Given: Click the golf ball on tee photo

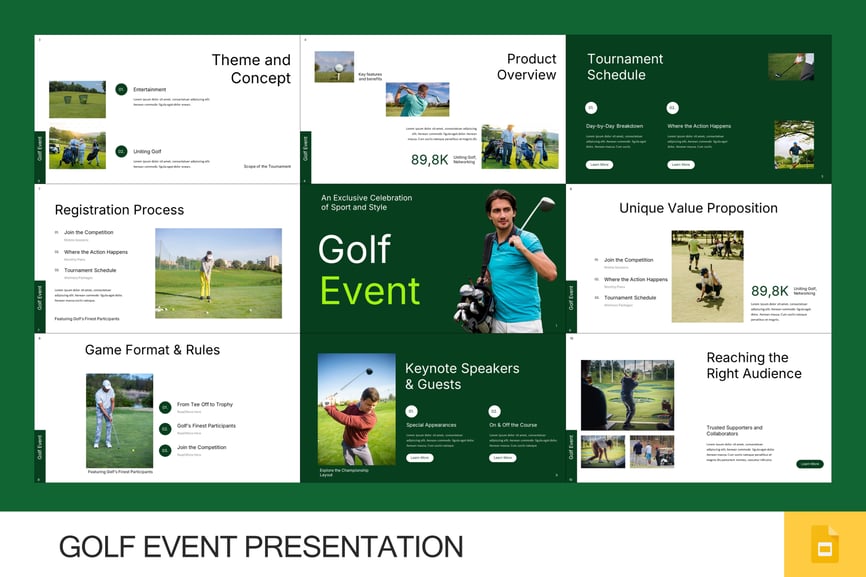Looking at the screenshot, I should click(x=334, y=66).
